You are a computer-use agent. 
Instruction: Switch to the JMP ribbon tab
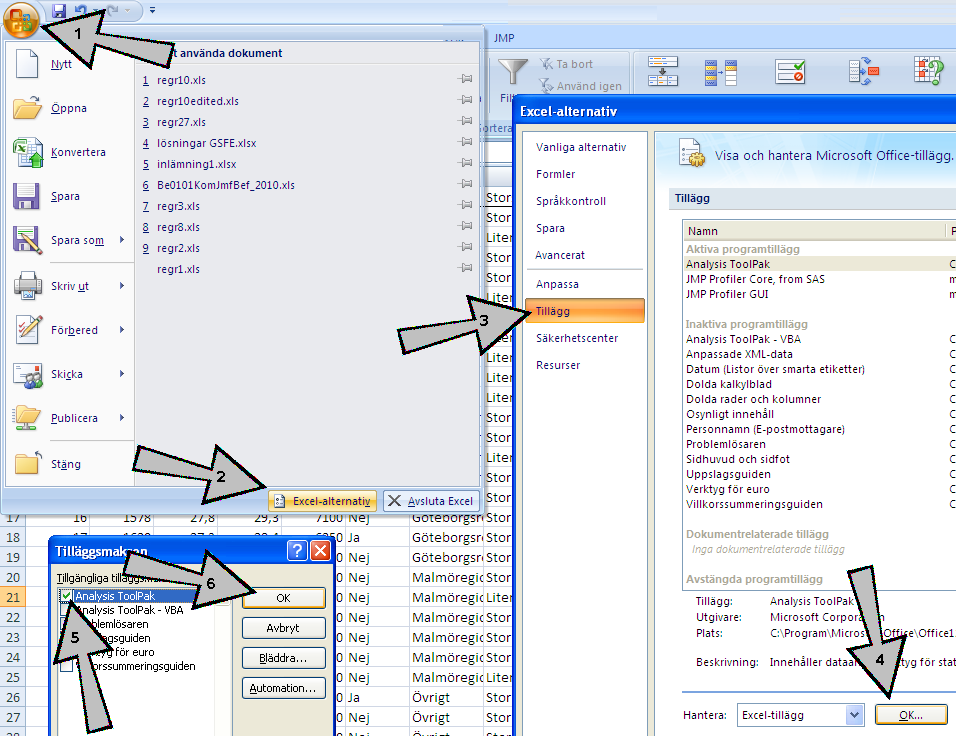tap(504, 38)
